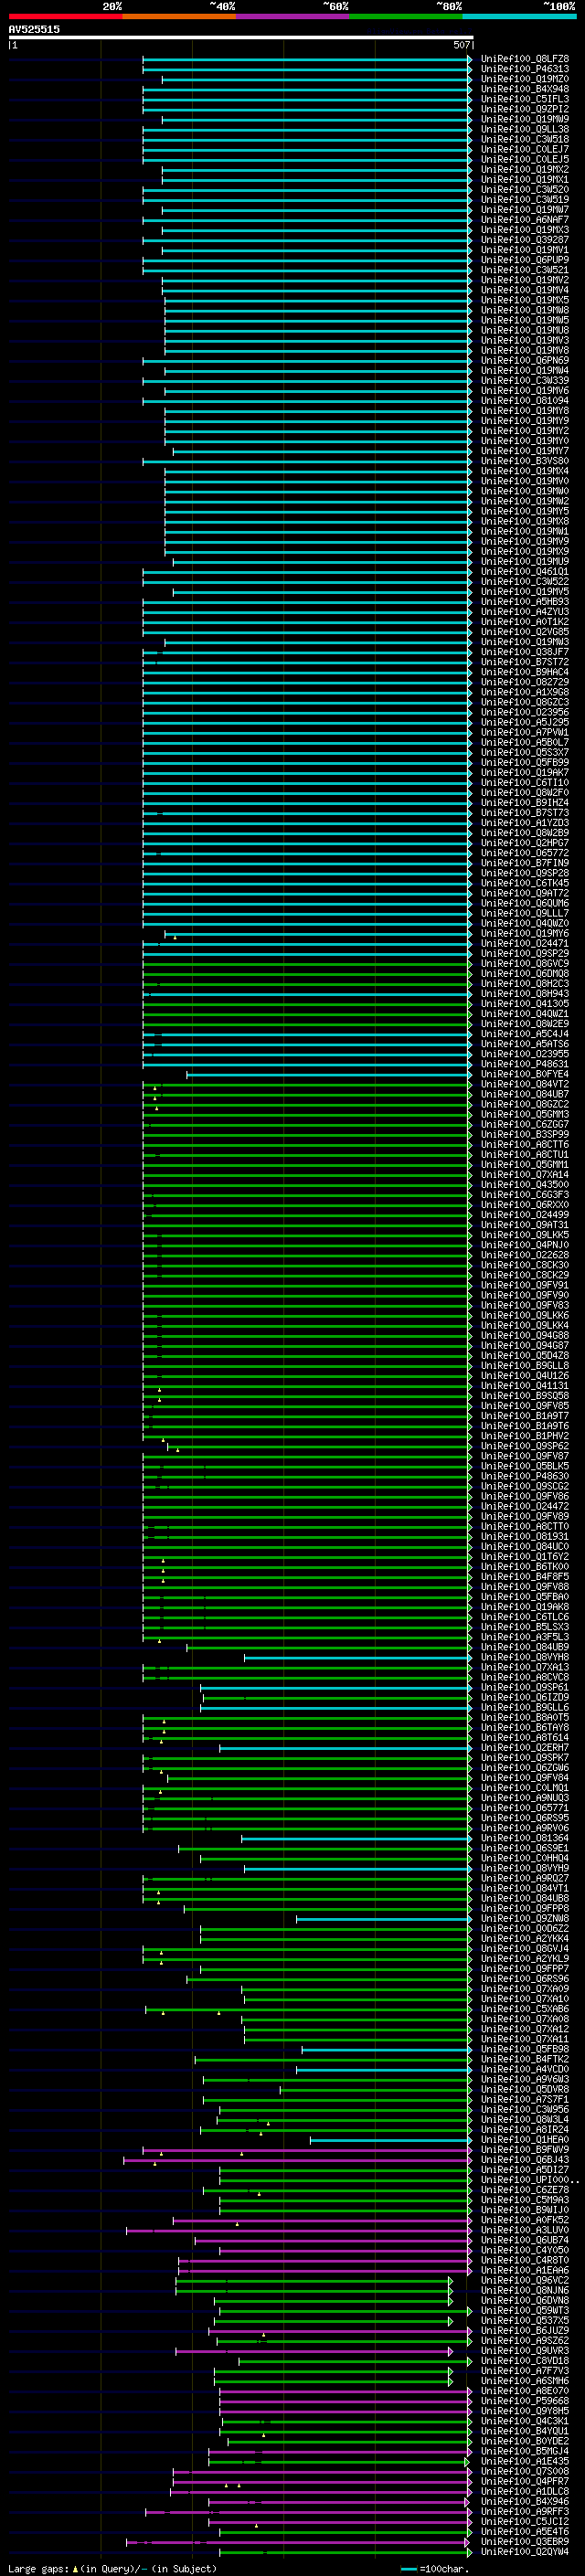585x2576 pixels.
Task: Select hit label UniRef100_Q96VC2
Action: [x=525, y=2280]
